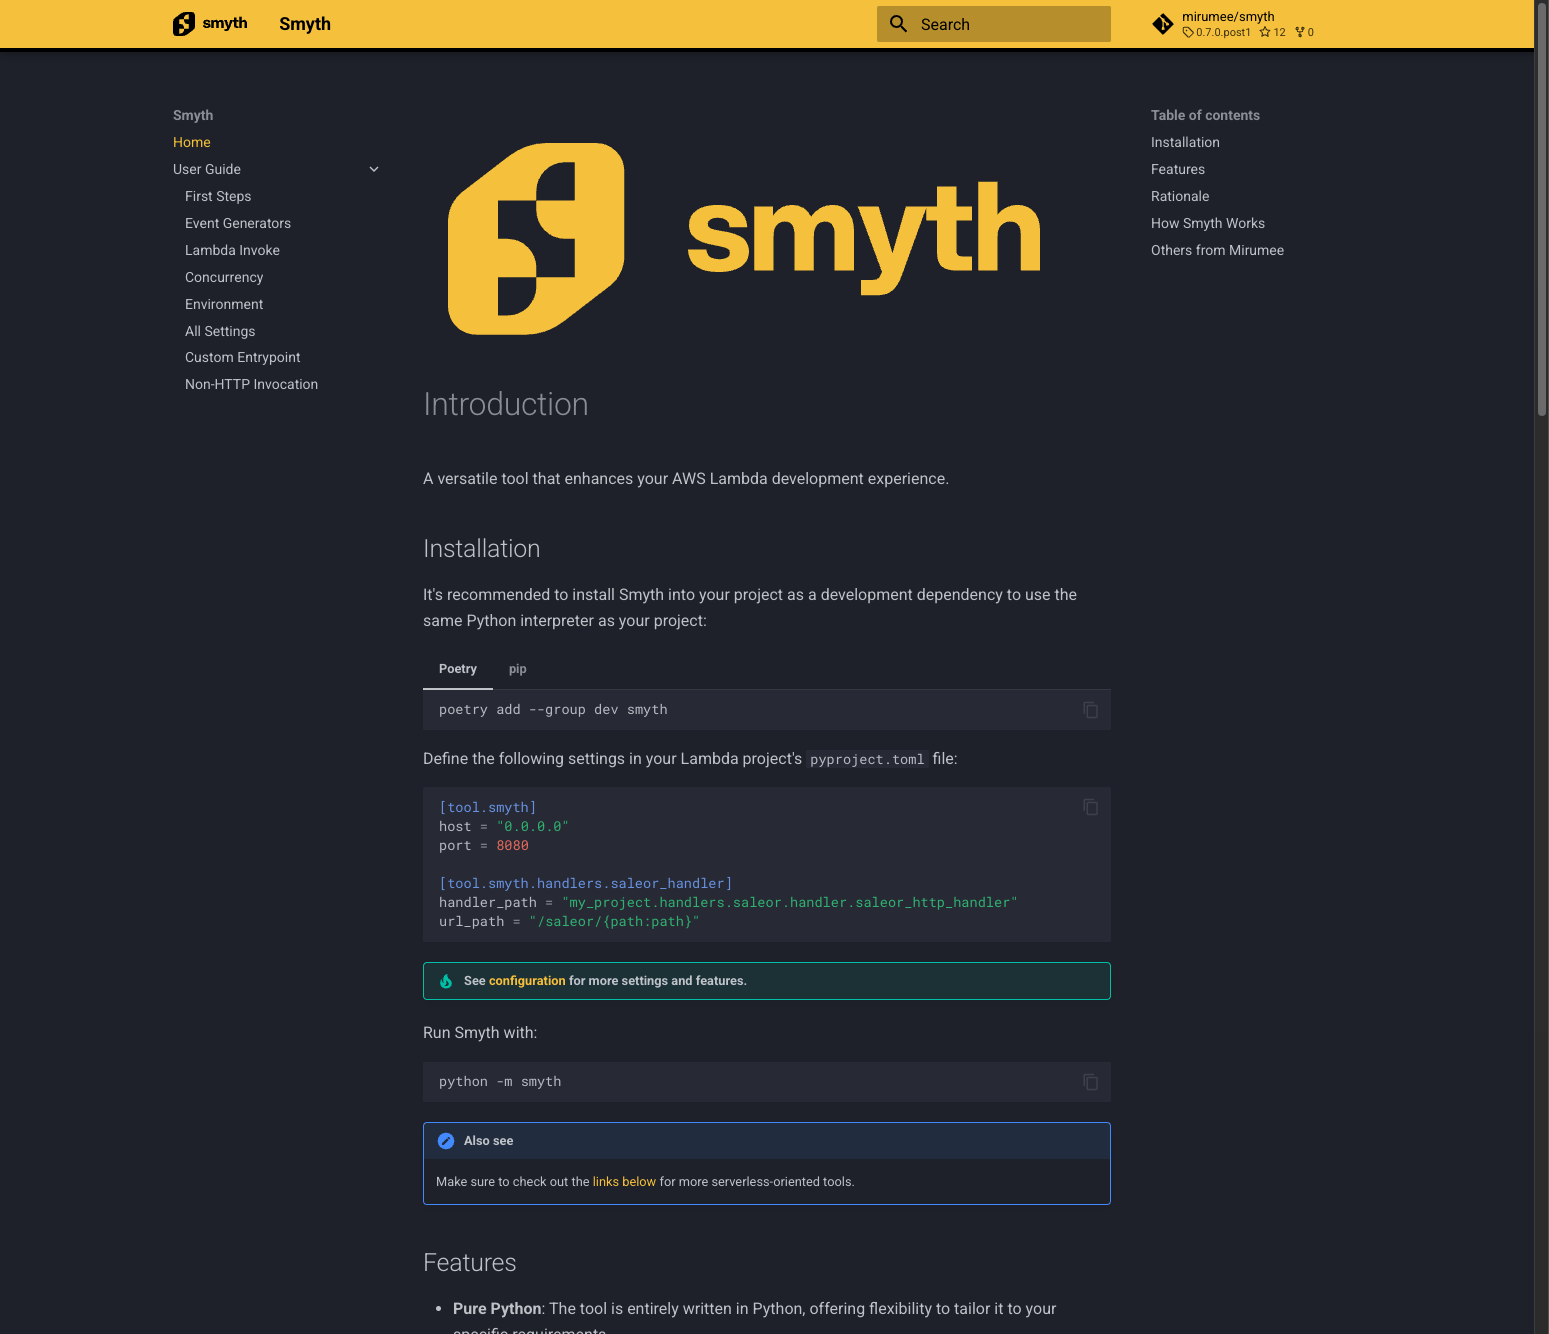Screen dimensions: 1549x1334
Task: Click the Smyth header title
Action: [305, 24]
